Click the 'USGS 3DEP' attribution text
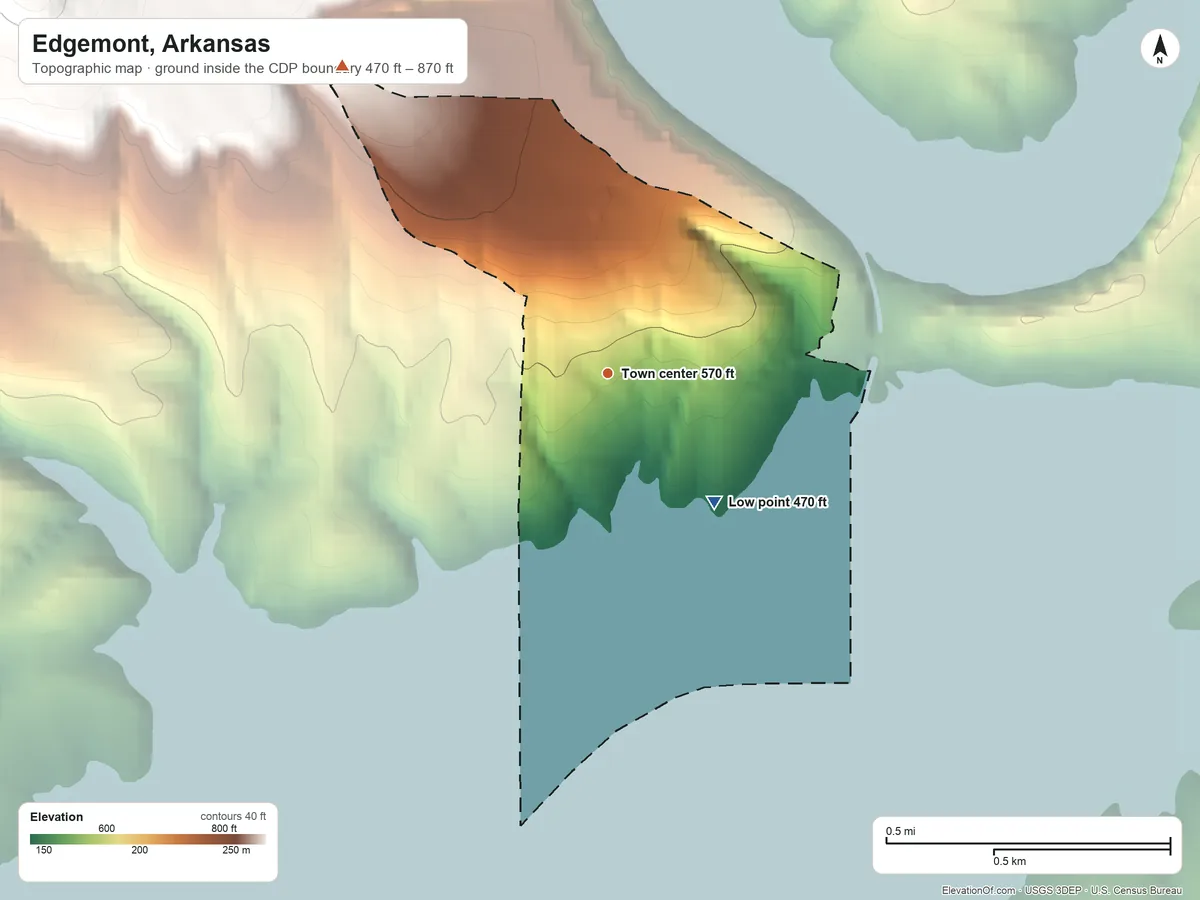This screenshot has height=900, width=1200. [x=1054, y=890]
